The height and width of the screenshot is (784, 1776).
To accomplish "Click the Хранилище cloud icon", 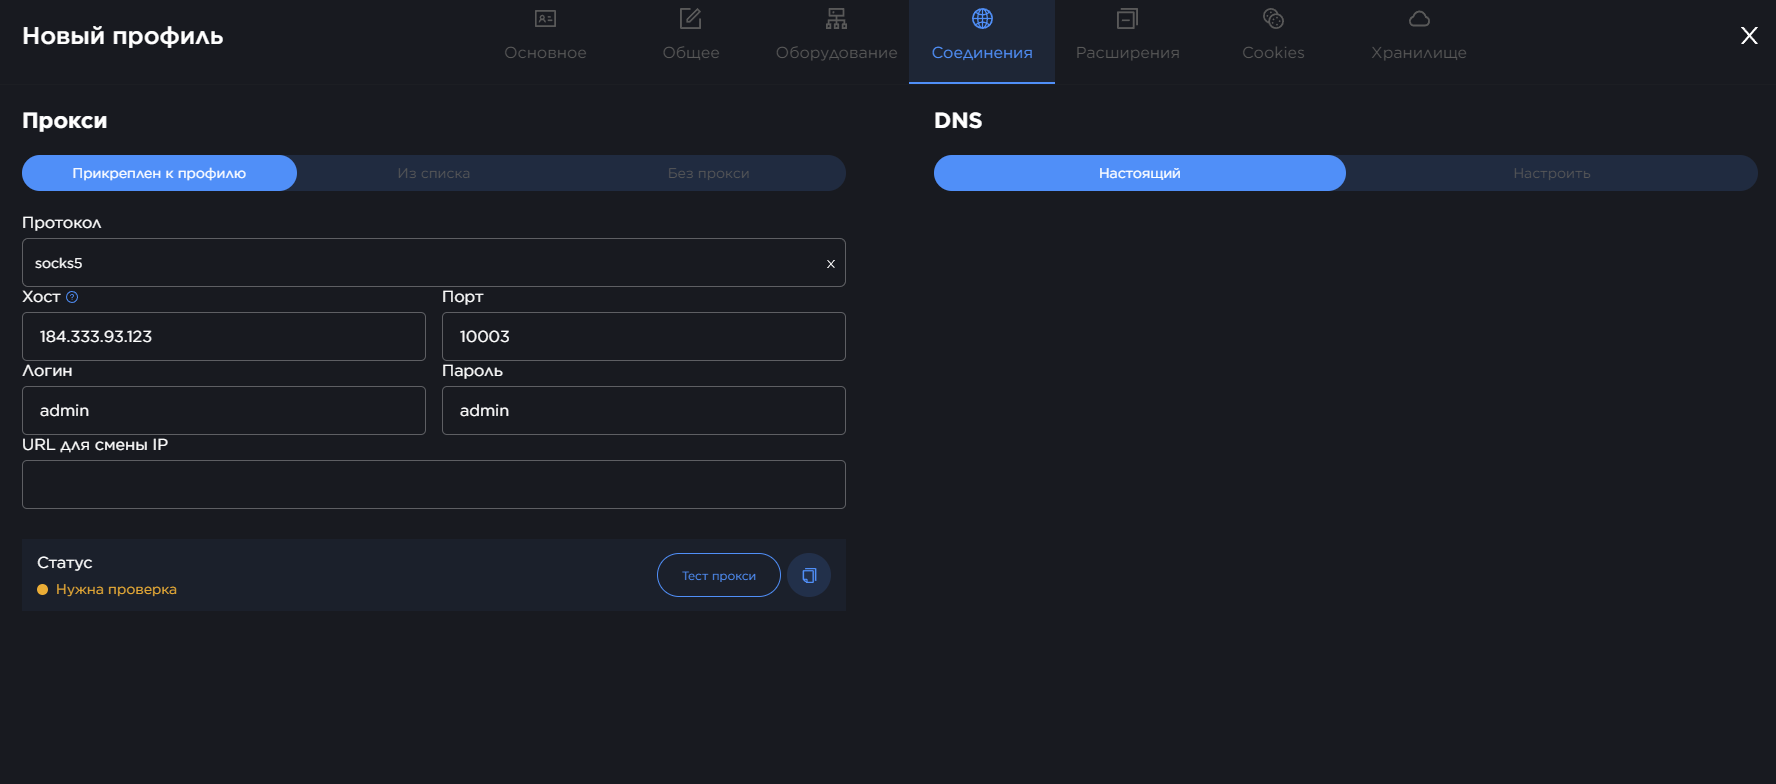I will tap(1419, 19).
